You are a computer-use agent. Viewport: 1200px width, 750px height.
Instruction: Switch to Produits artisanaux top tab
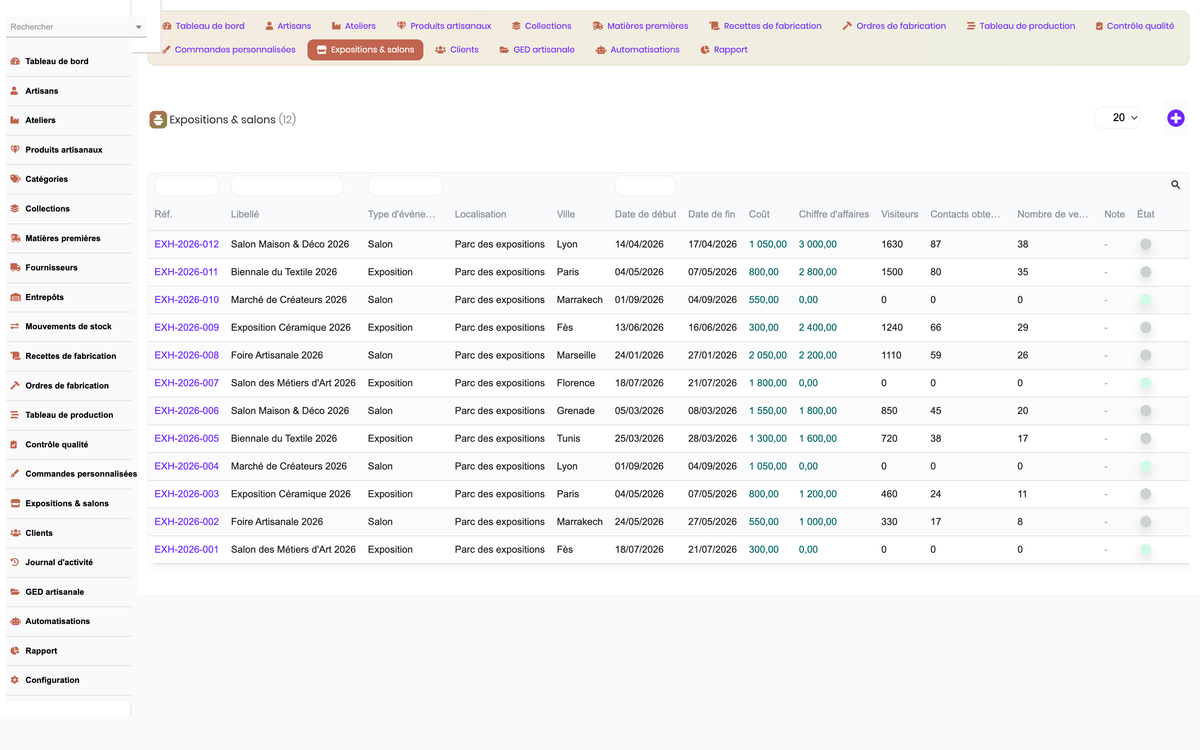pos(444,26)
